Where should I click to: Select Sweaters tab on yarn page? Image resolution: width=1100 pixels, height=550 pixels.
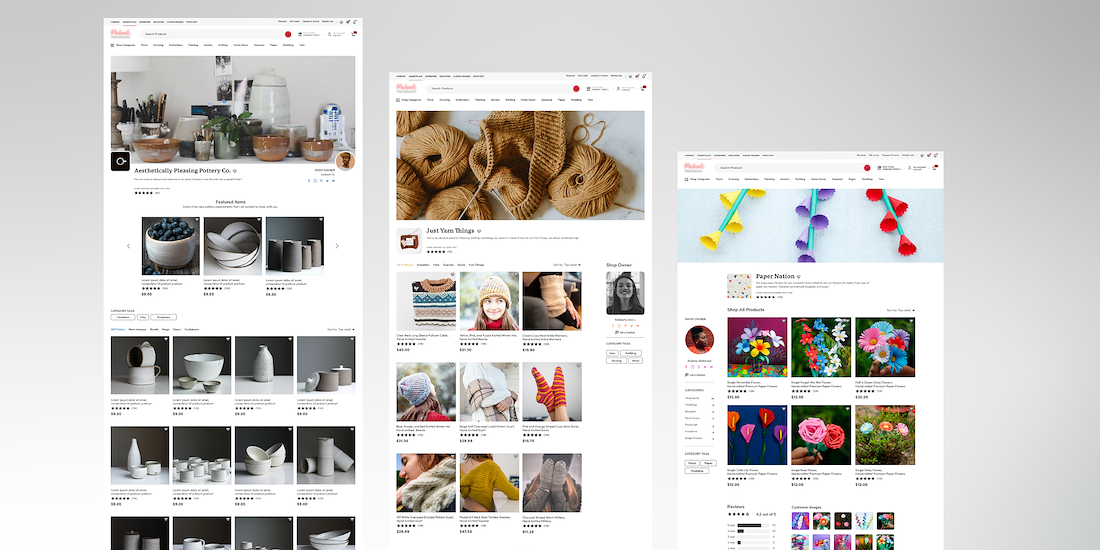[423, 264]
